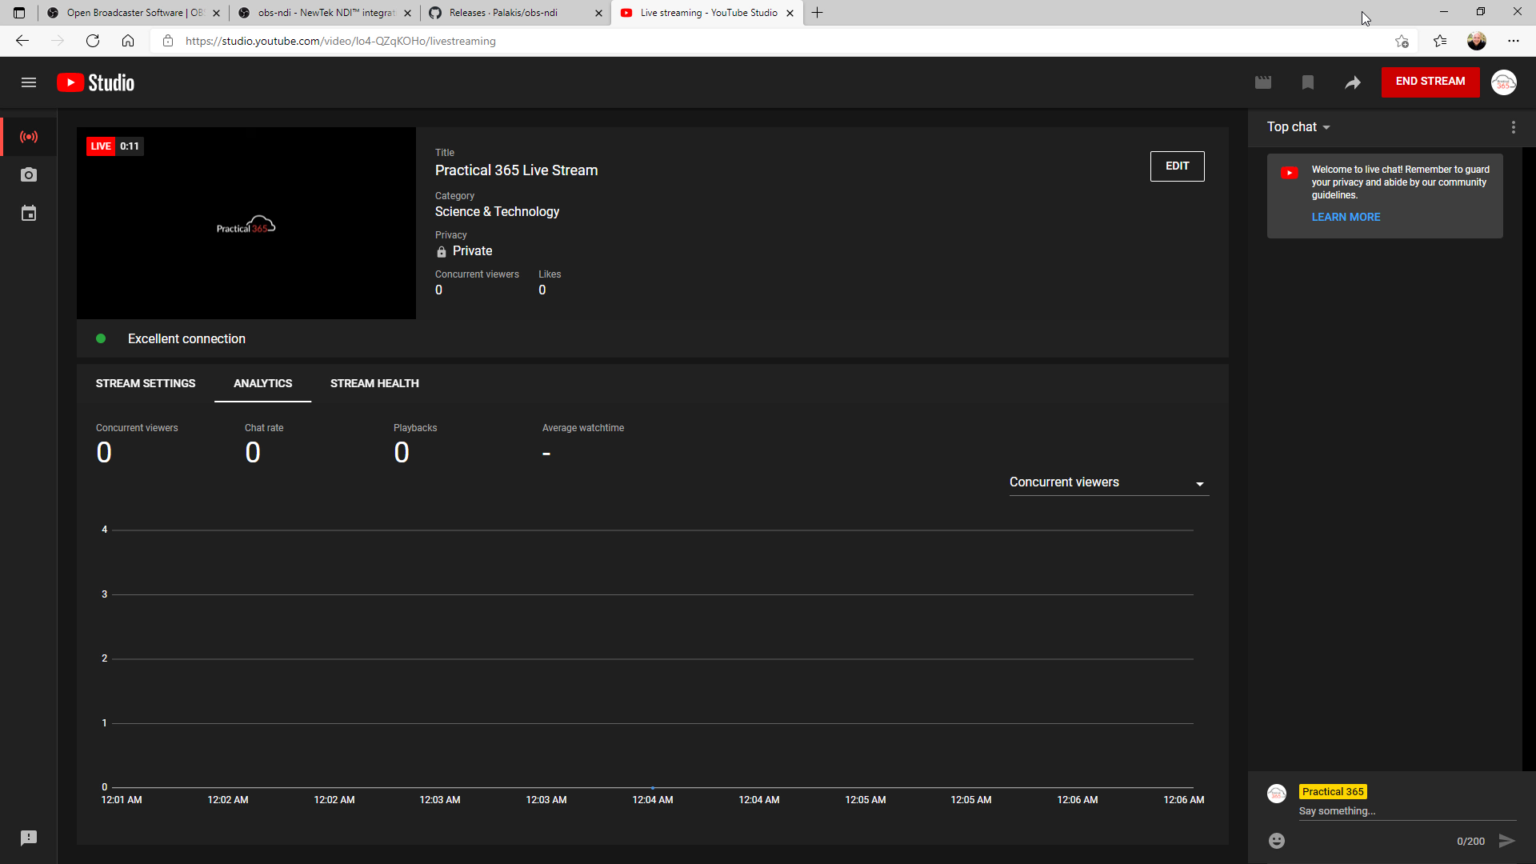Click the Send feedback icon at sidebar bottom
The height and width of the screenshot is (864, 1536).
point(28,838)
